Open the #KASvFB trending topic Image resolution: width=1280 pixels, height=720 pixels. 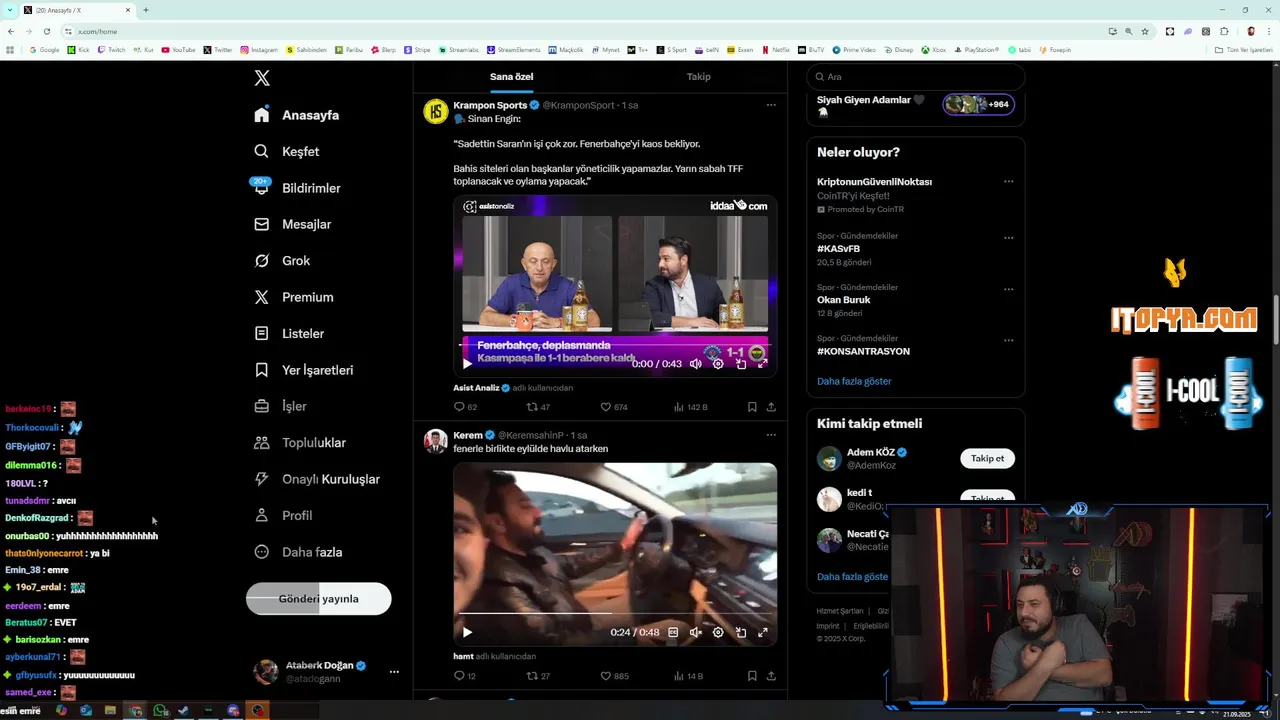(838, 249)
